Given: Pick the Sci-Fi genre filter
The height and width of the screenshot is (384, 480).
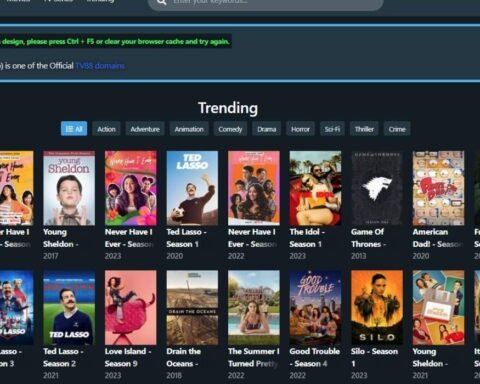Looking at the screenshot, I should pos(332,129).
